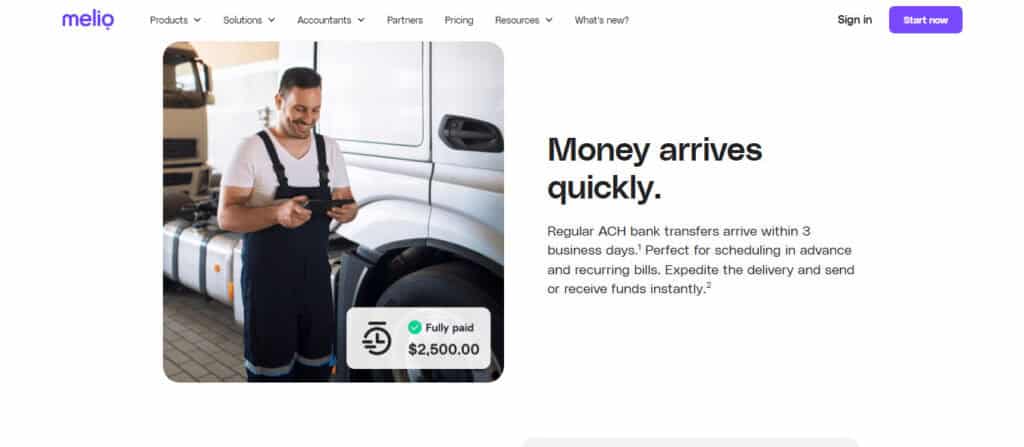This screenshot has height=447, width=1024.
Task: Click the $2,500.00 Fully paid card
Action: coord(419,338)
